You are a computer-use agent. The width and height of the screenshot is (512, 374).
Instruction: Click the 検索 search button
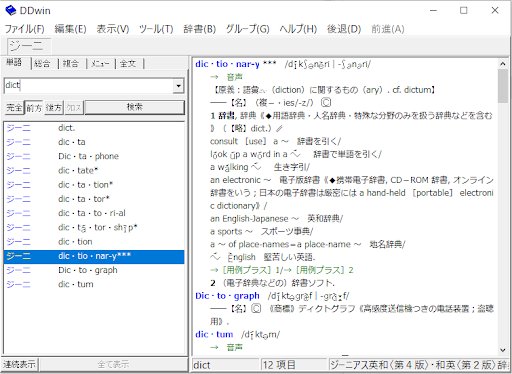(135, 107)
